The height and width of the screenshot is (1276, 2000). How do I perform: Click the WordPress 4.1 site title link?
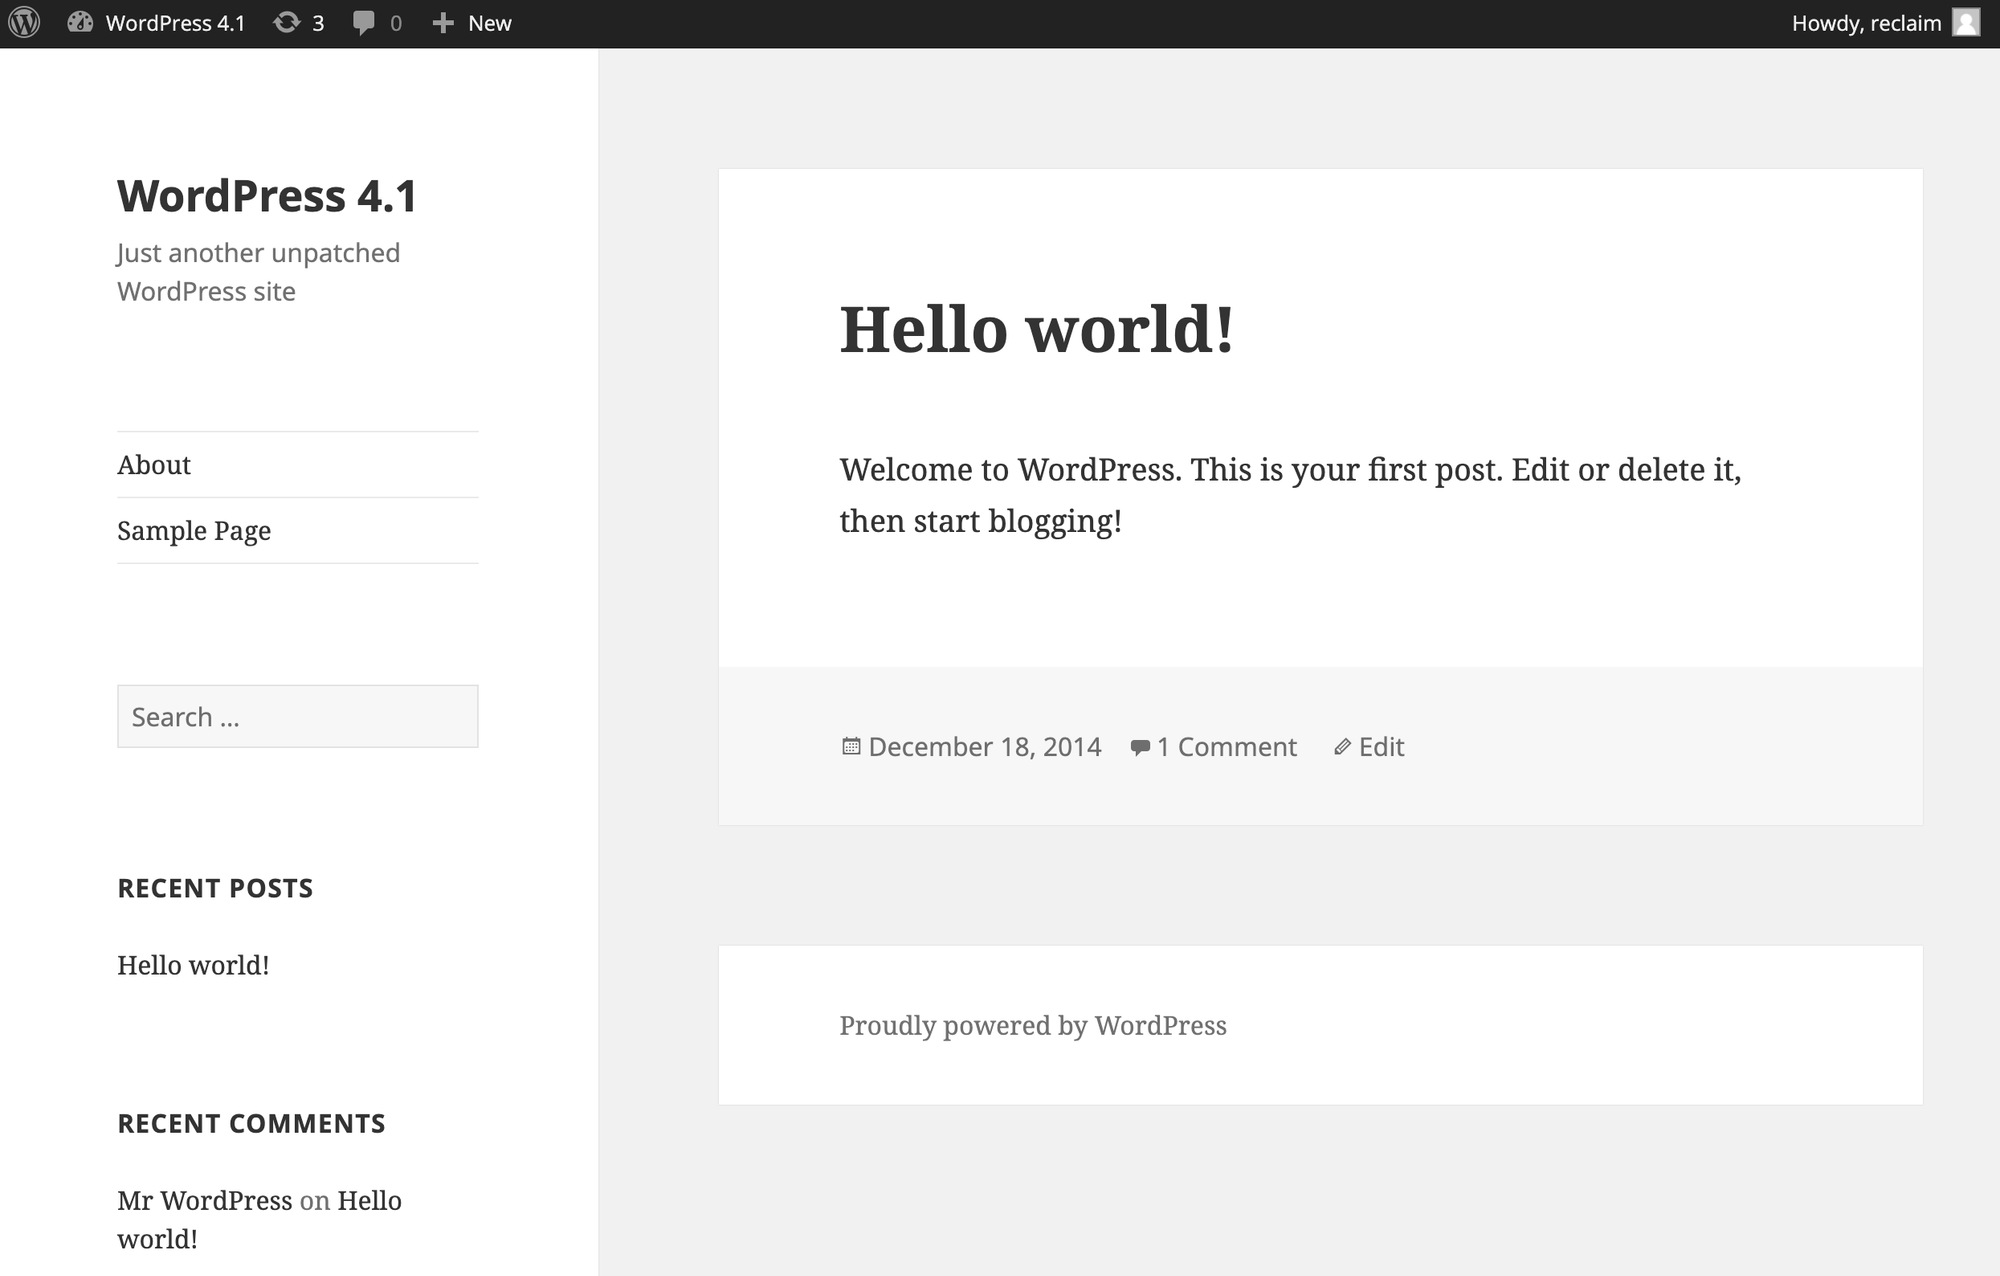267,194
